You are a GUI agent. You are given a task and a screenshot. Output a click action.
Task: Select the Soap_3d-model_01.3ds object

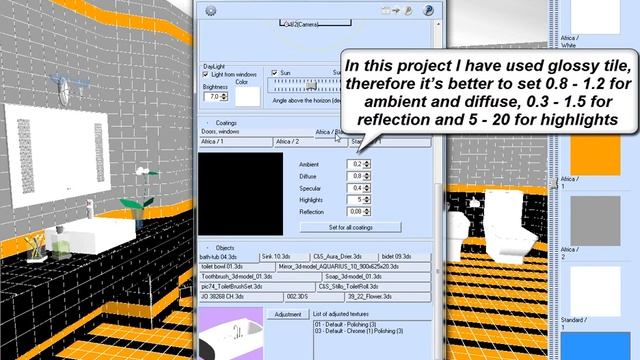point(377,277)
